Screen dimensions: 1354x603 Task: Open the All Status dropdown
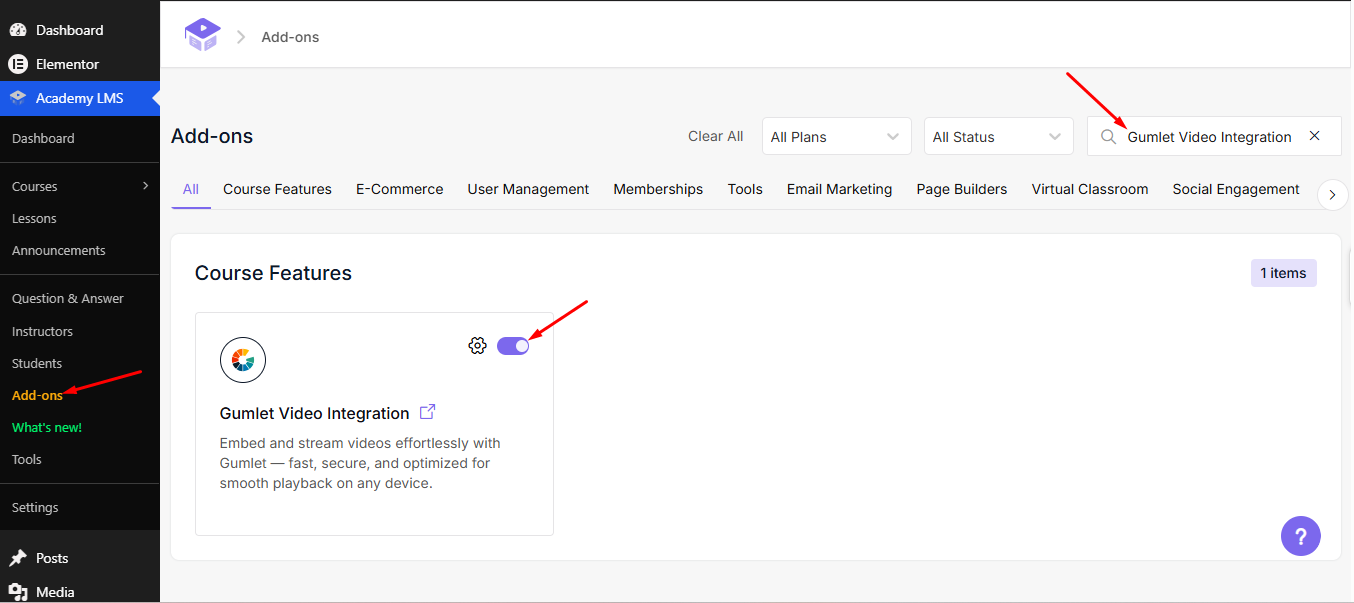pos(998,136)
